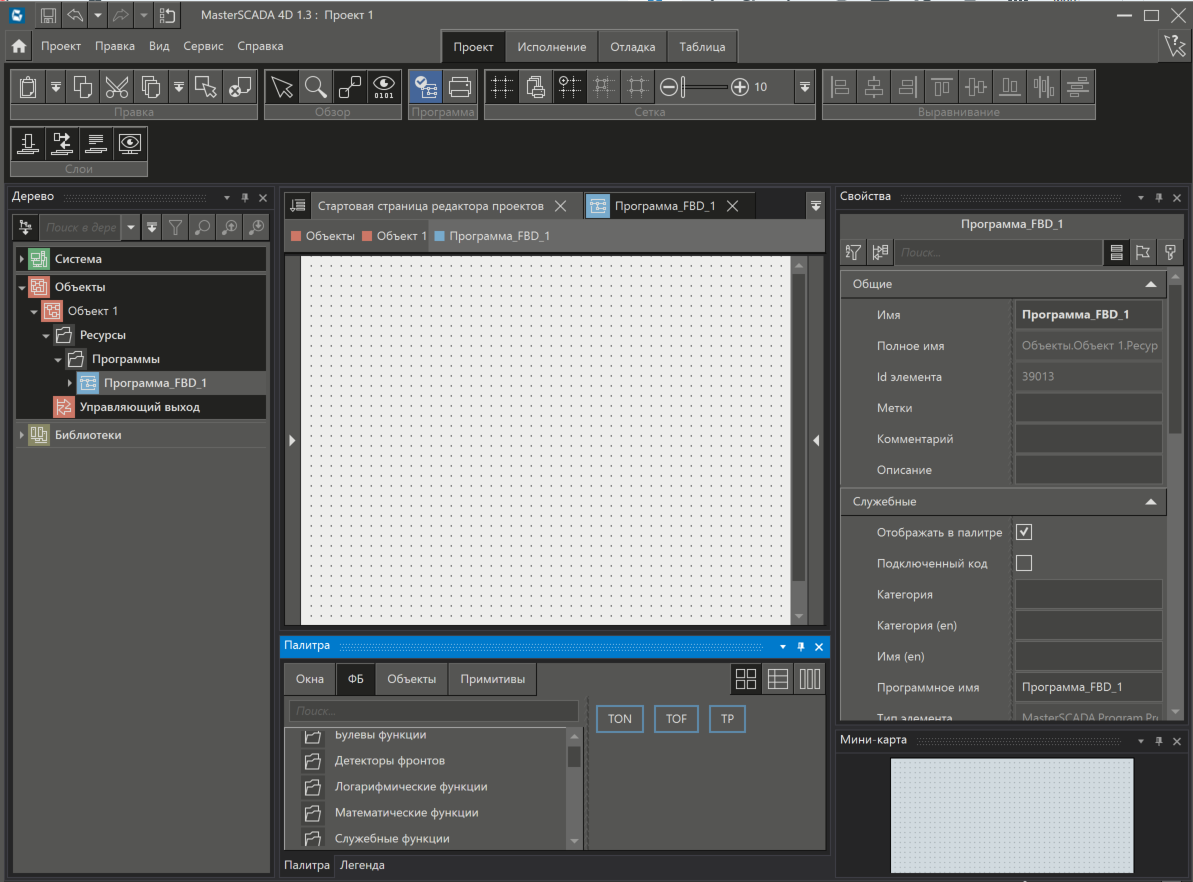Click the printer icon in Программа group

click(x=459, y=87)
